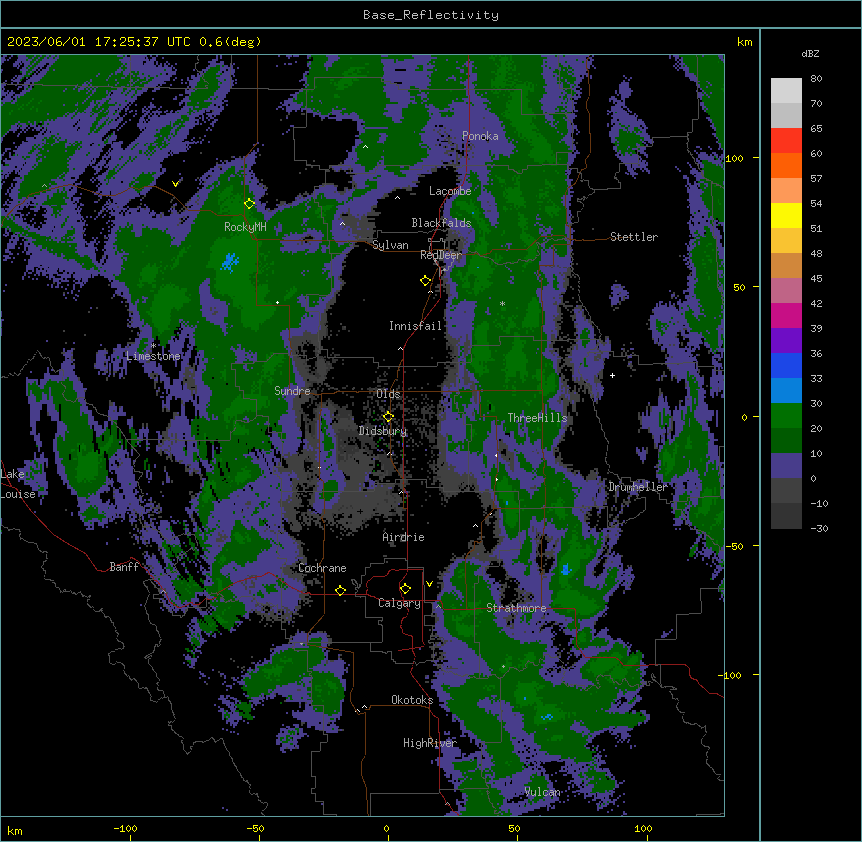This screenshot has width=862, height=842.
Task: Click the Lacombe city label
Action: [450, 191]
